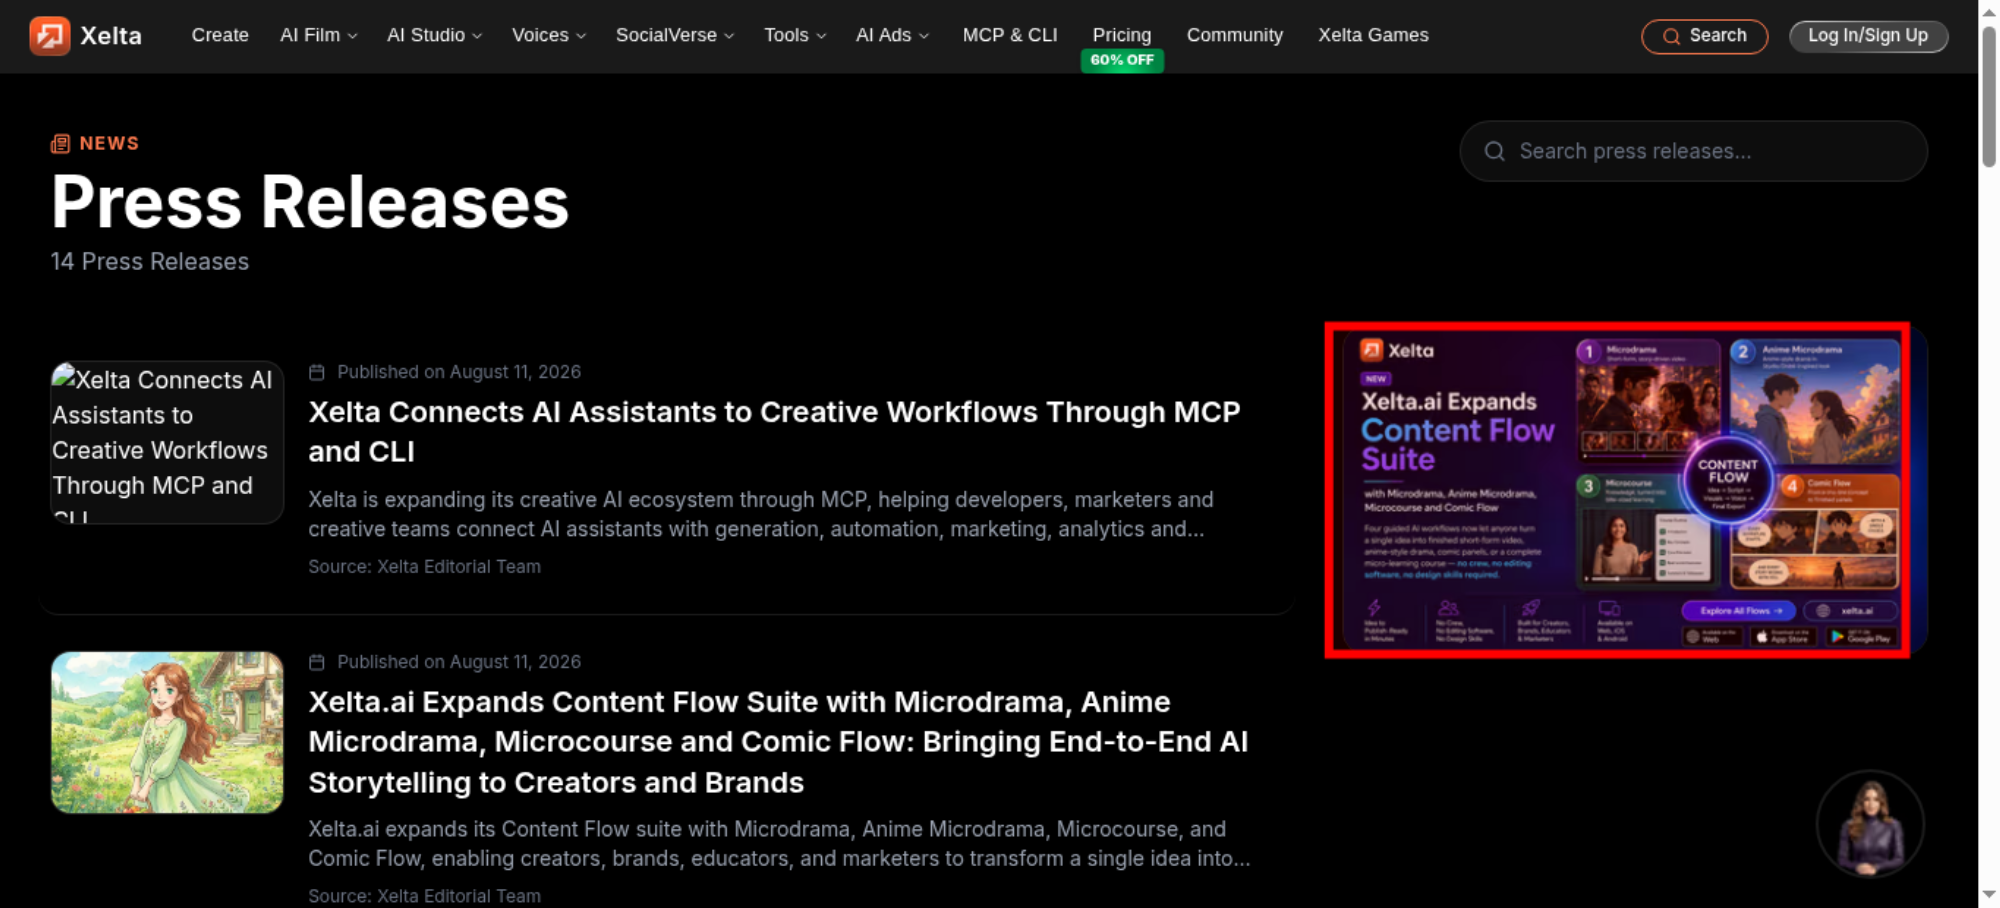Click publish date of Content Flow Suite article
This screenshot has width=2000, height=908.
coord(459,662)
